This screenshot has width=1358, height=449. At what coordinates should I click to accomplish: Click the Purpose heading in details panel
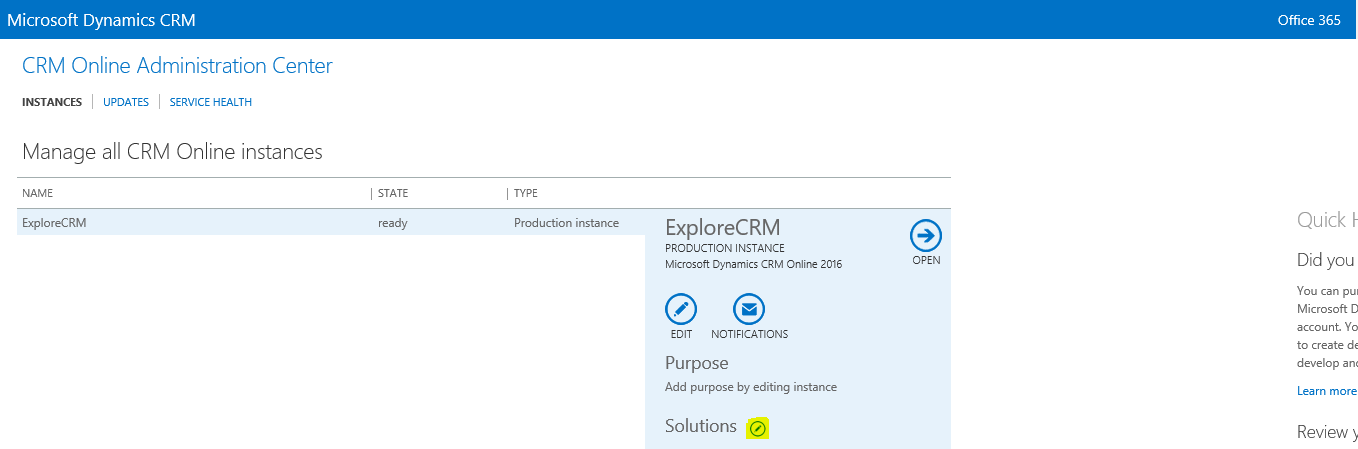point(696,363)
